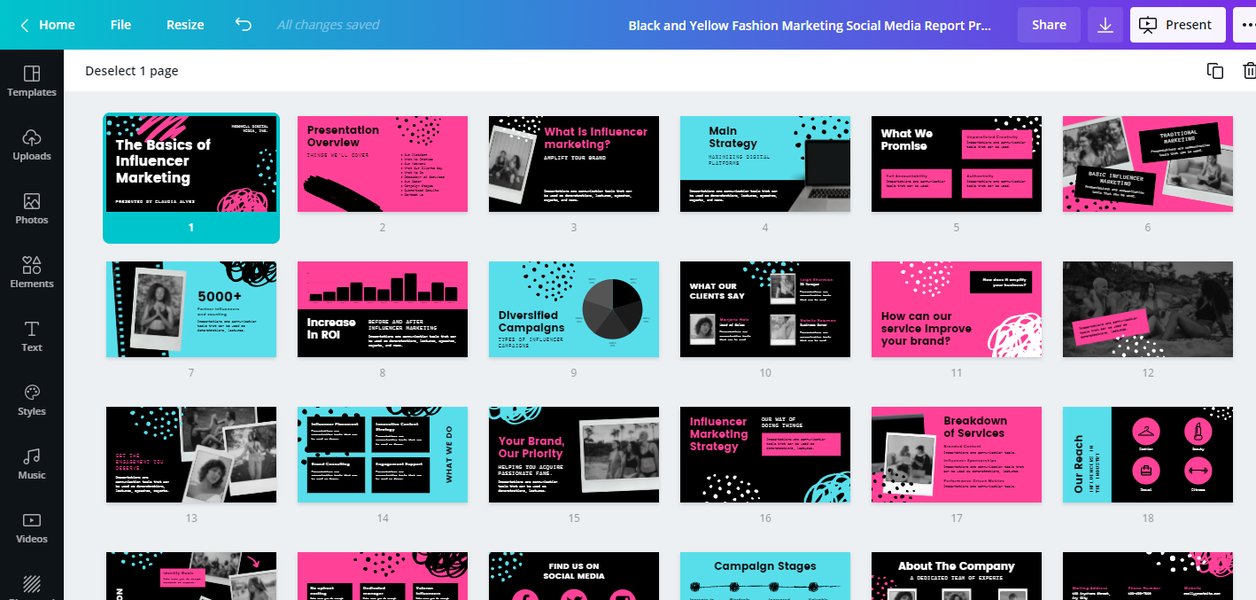Select slide 6 Traditional Marketing
The image size is (1256, 600).
tap(1148, 164)
